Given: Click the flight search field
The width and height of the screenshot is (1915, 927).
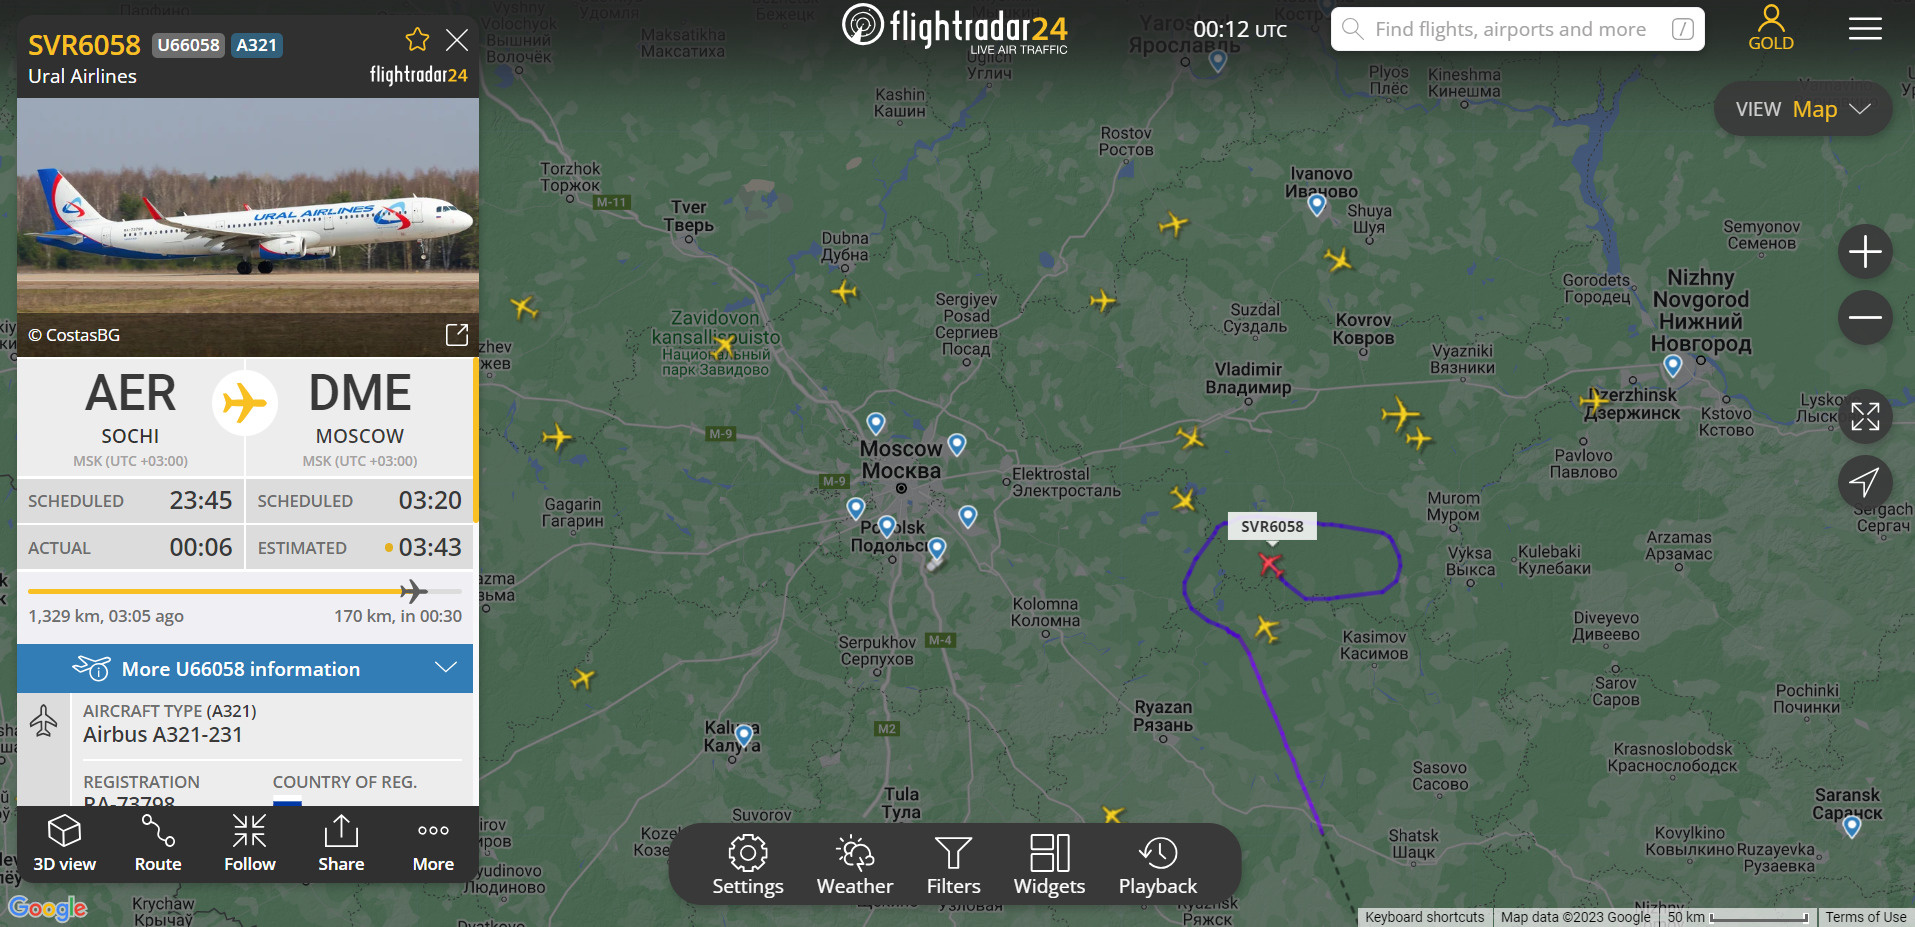Looking at the screenshot, I should click(x=1517, y=29).
